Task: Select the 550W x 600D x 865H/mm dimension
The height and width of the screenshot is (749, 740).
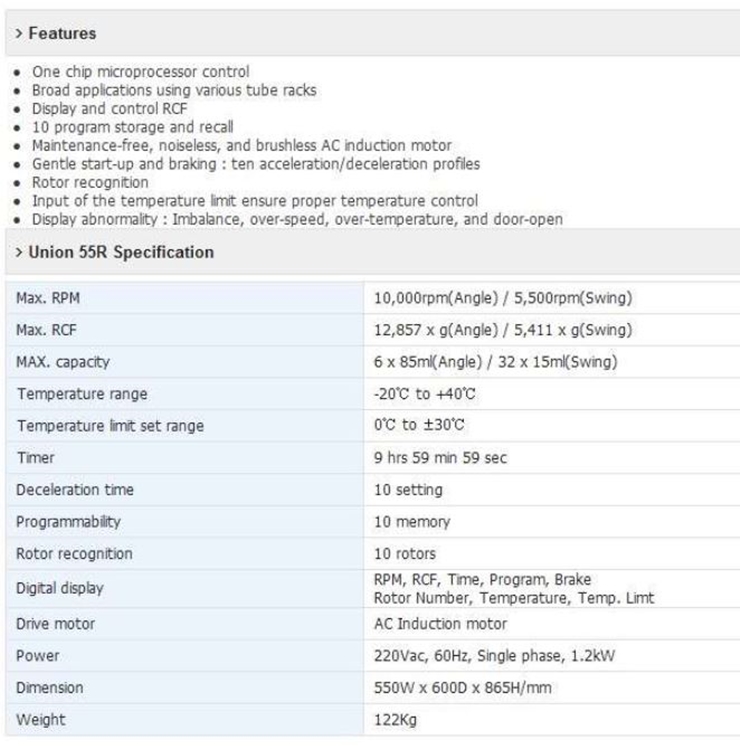Action: coord(462,688)
